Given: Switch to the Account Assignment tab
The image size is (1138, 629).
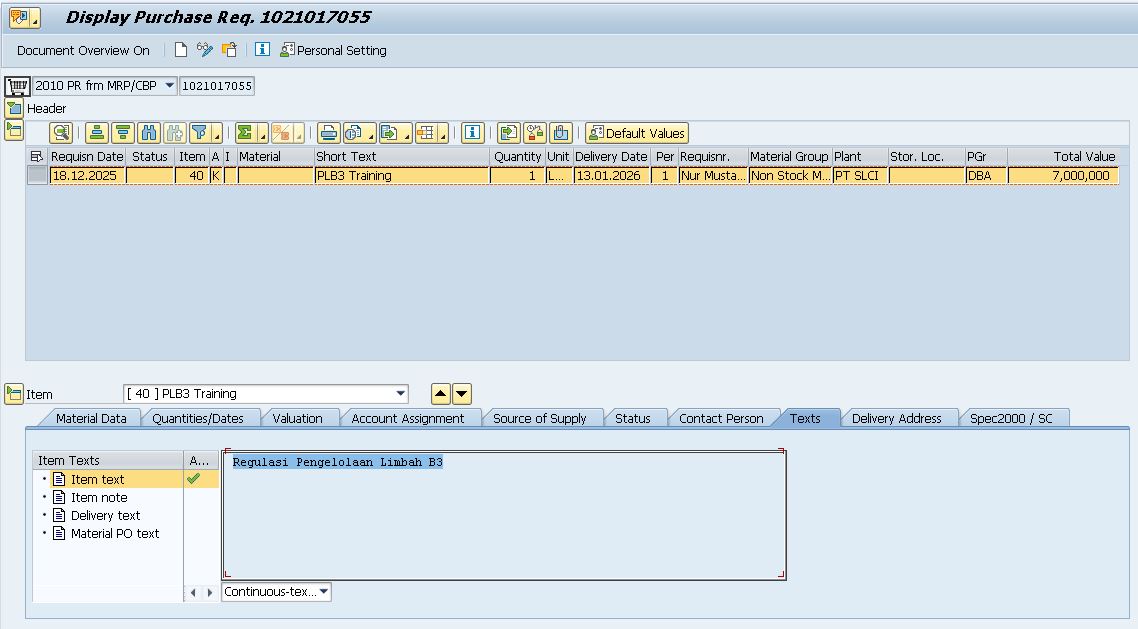Looking at the screenshot, I should 407,418.
